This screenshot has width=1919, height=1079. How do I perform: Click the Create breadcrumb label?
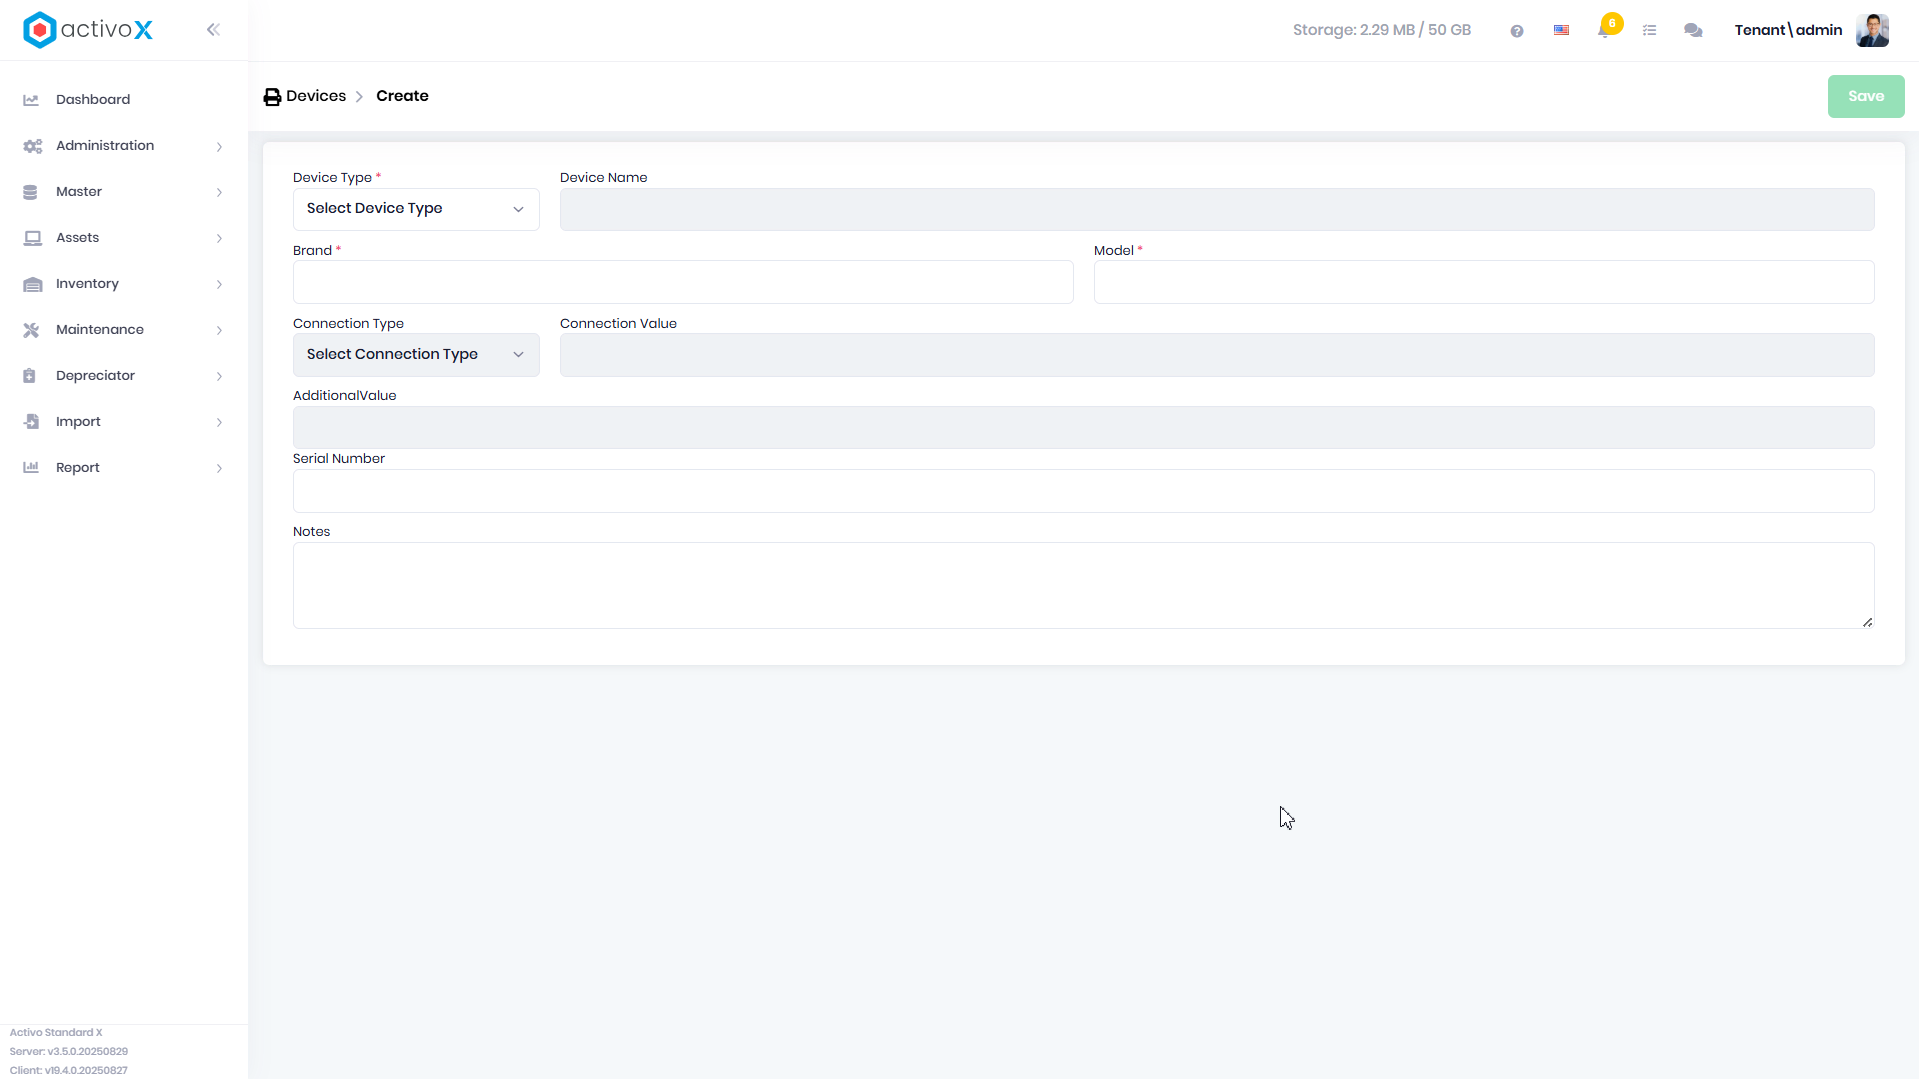coord(402,96)
